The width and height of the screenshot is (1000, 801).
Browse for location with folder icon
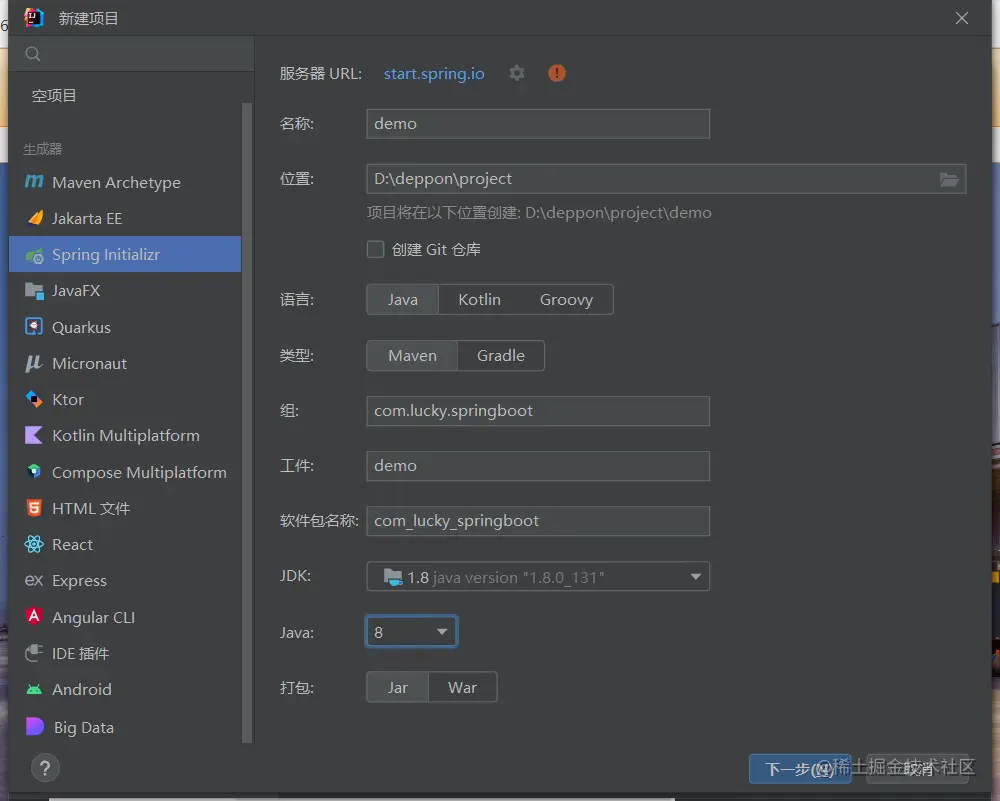(949, 179)
